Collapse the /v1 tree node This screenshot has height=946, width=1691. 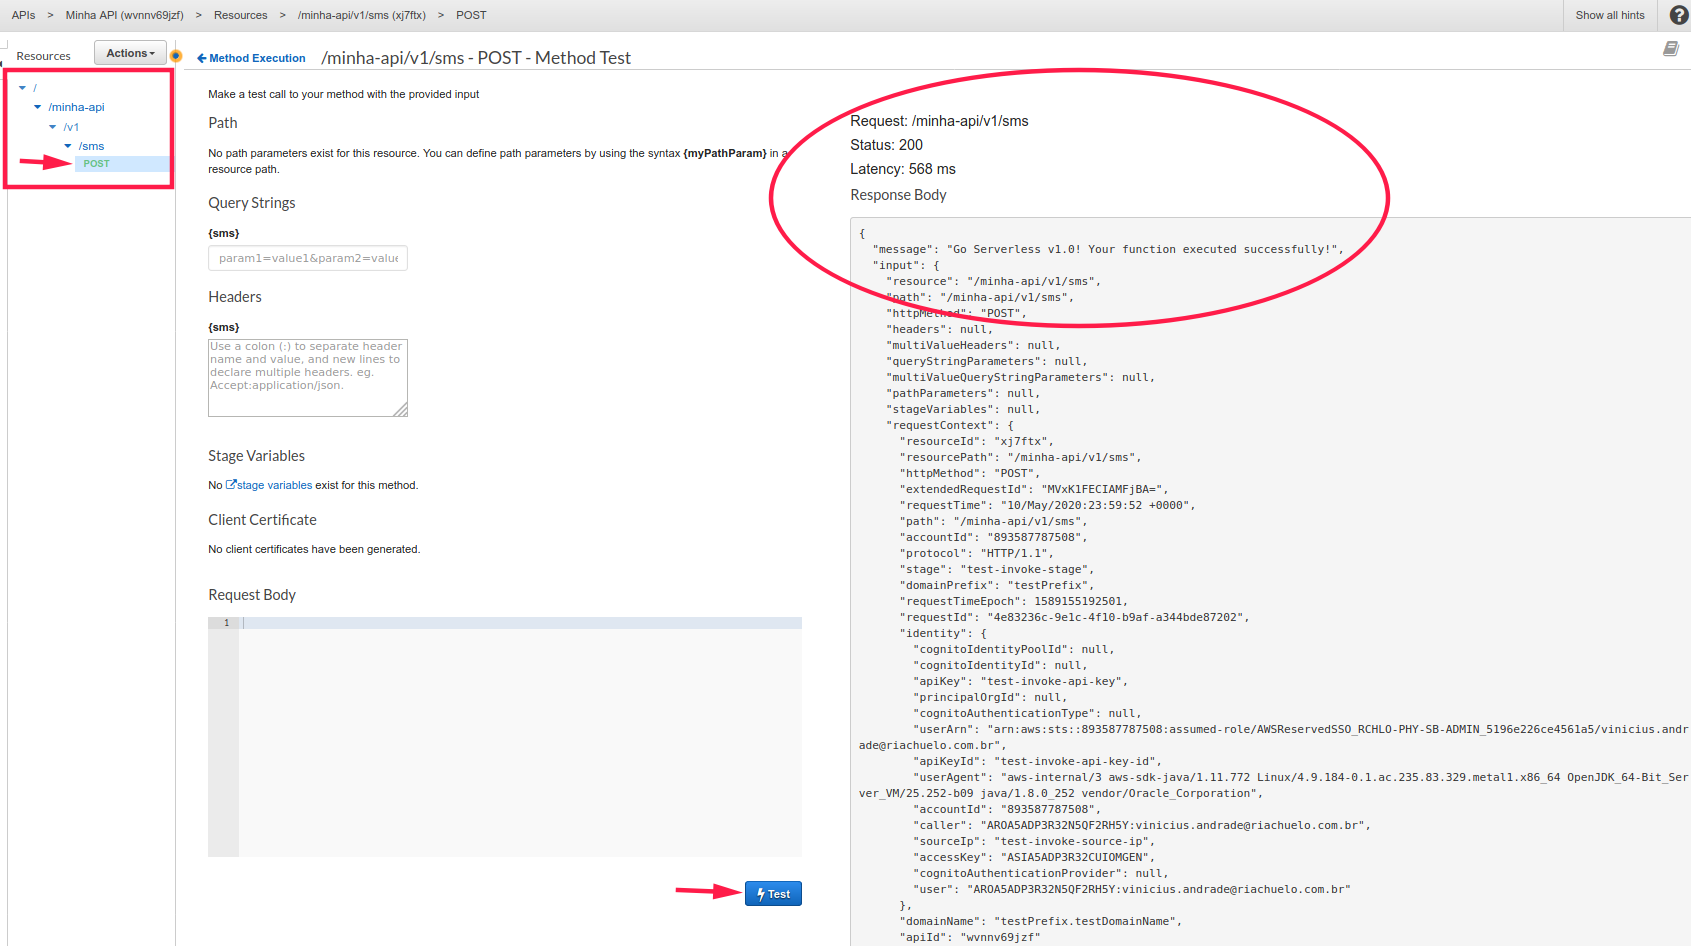[53, 127]
